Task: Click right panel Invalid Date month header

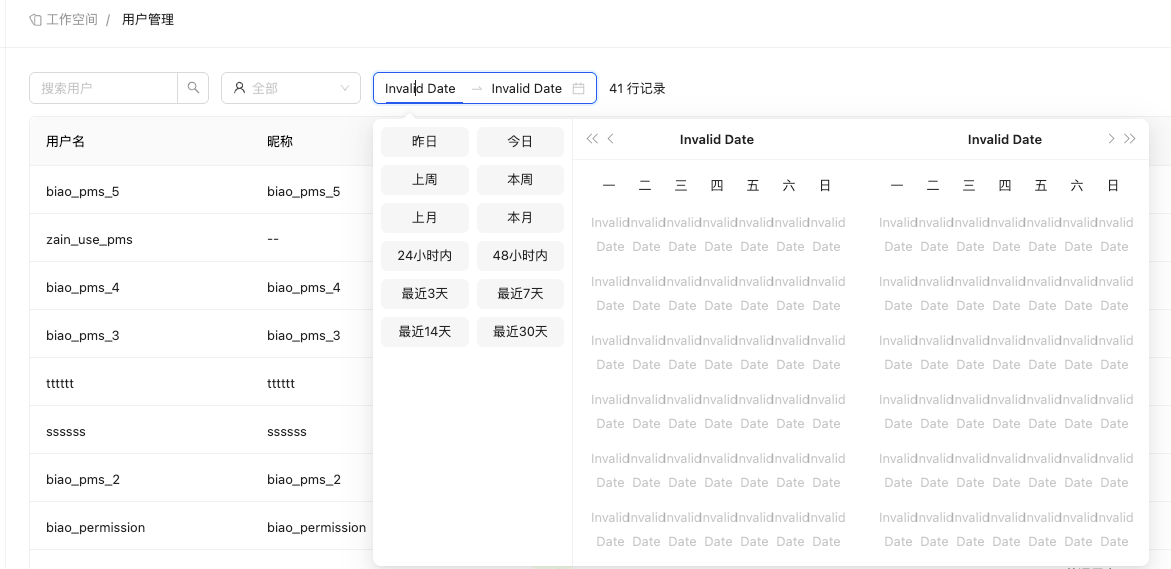Action: point(1004,140)
